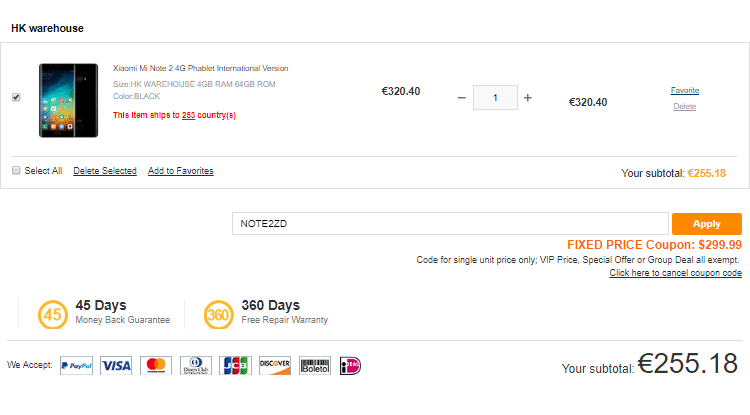Open the Xiaomi Mi Note 2 product thumbnail
Screen dimensions: 750x415
pyautogui.click(x=68, y=100)
